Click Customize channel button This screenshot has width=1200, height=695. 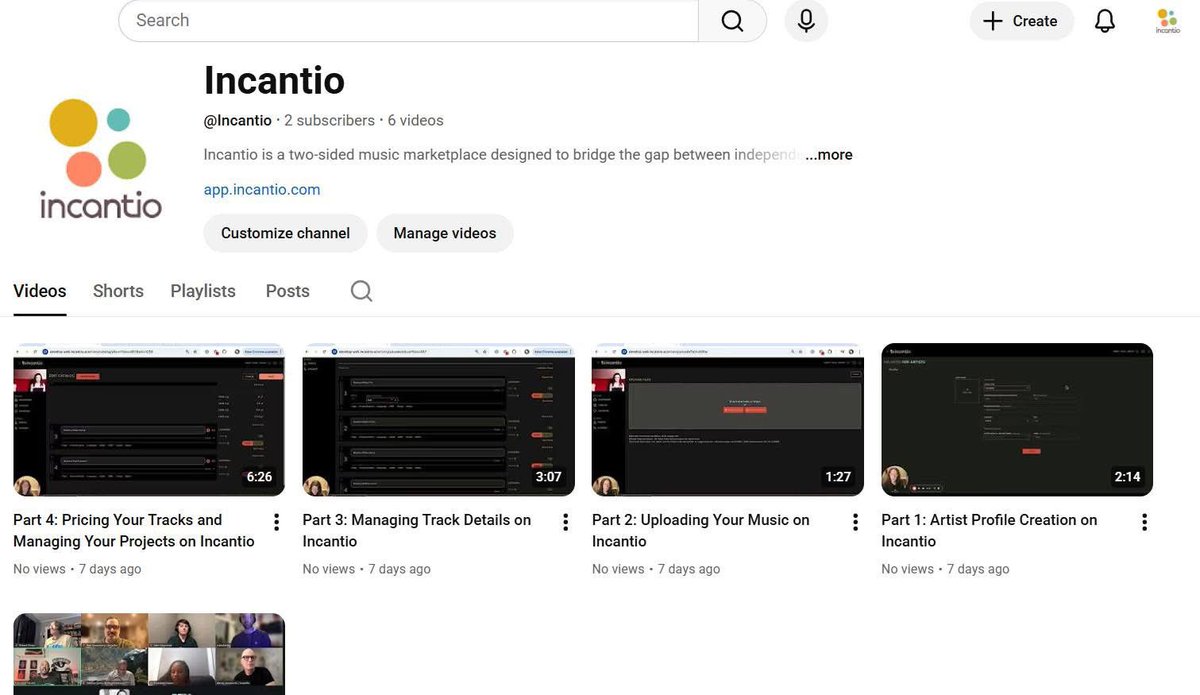coord(285,233)
